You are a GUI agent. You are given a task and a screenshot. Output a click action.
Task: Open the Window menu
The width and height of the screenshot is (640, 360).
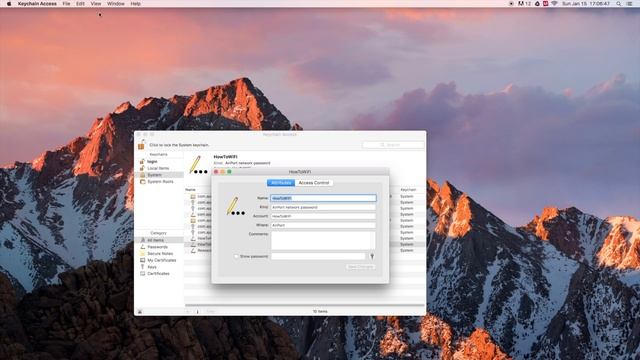click(x=116, y=4)
